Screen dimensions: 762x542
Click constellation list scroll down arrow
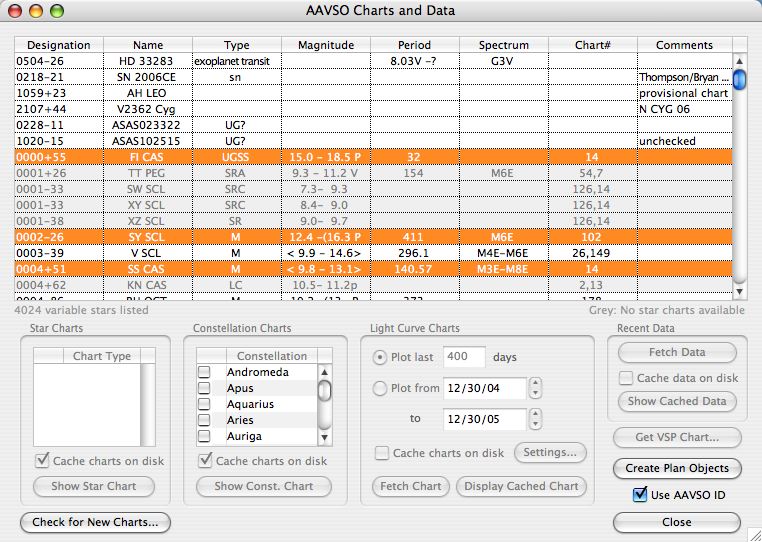coord(325,437)
